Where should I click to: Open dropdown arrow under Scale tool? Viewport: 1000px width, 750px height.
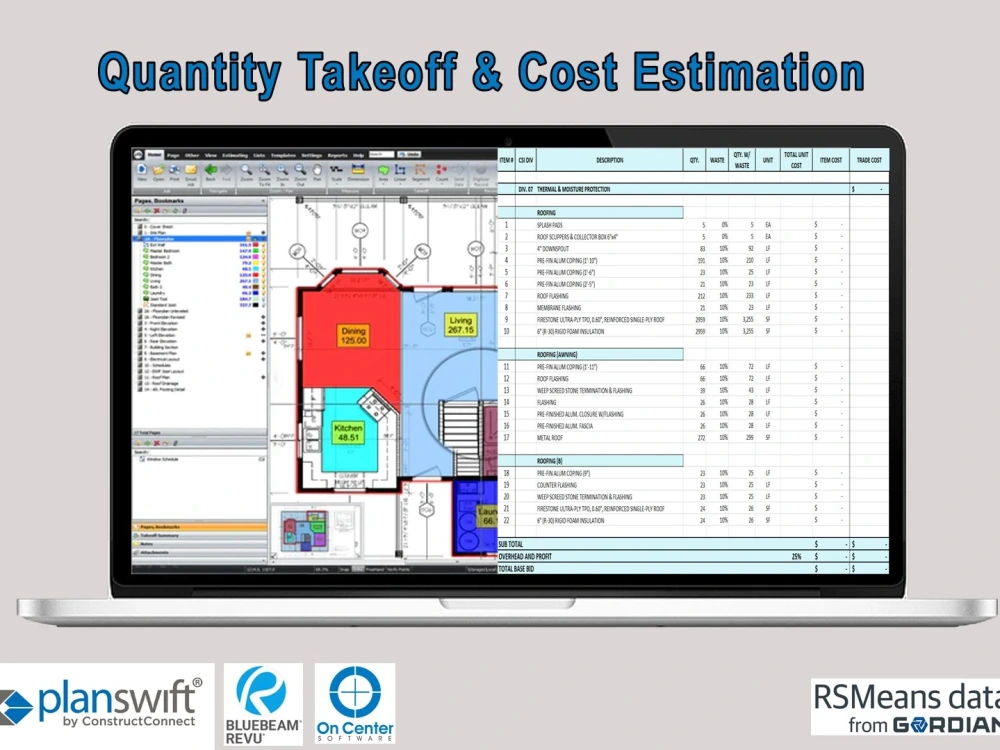point(336,184)
